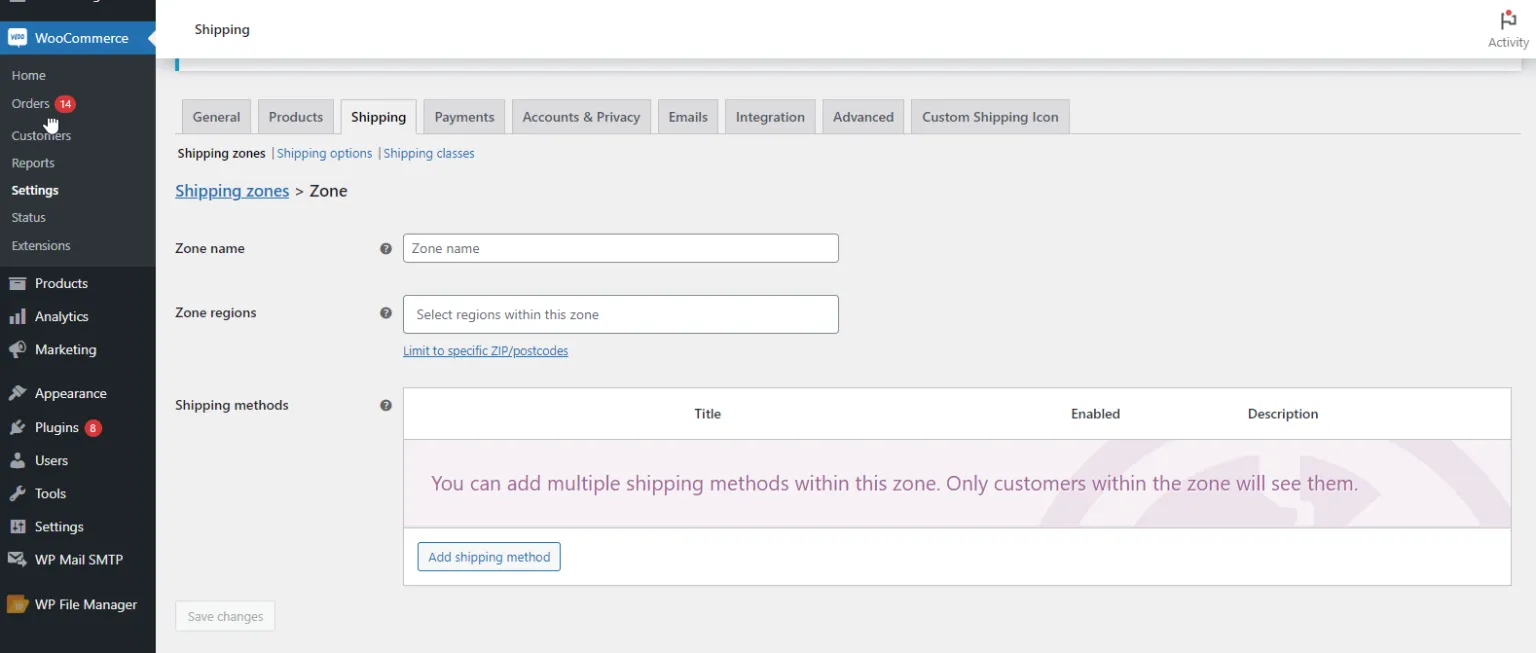Screen dimensions: 1536x653
Task: Click the Plugins plug icon
Action: 17,427
